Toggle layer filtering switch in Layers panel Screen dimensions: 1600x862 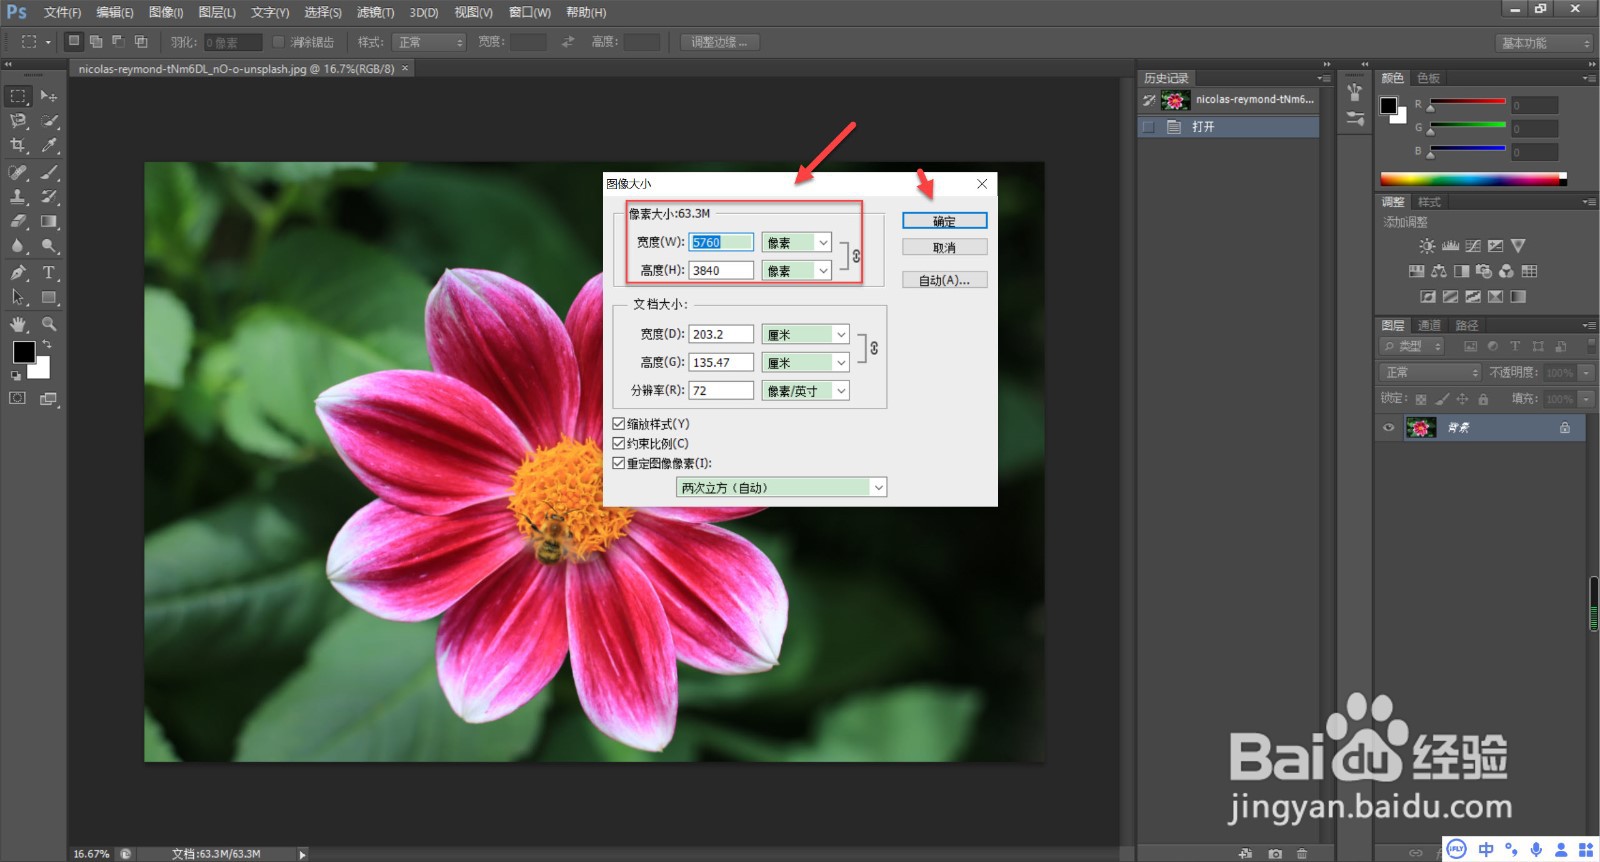pyautogui.click(x=1591, y=346)
